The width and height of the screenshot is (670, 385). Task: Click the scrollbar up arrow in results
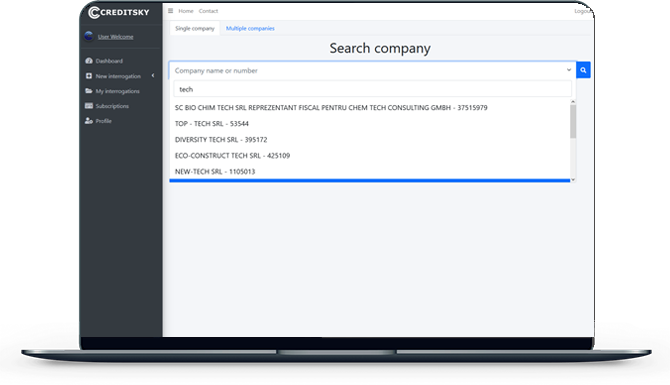tap(573, 102)
